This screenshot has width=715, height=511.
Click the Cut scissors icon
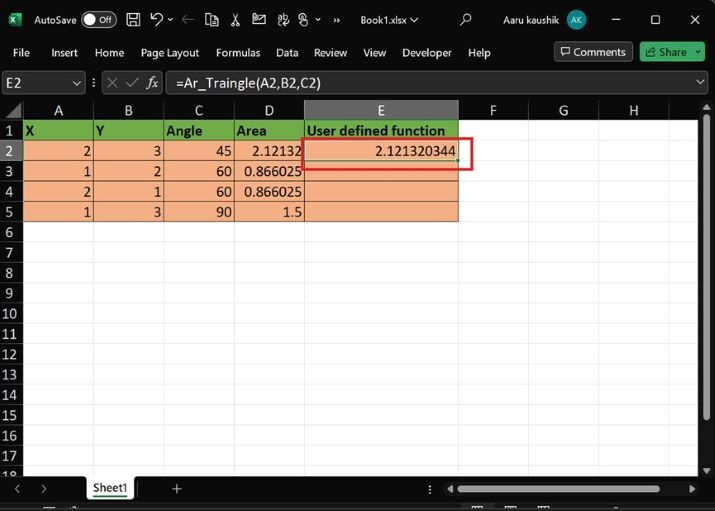point(235,20)
